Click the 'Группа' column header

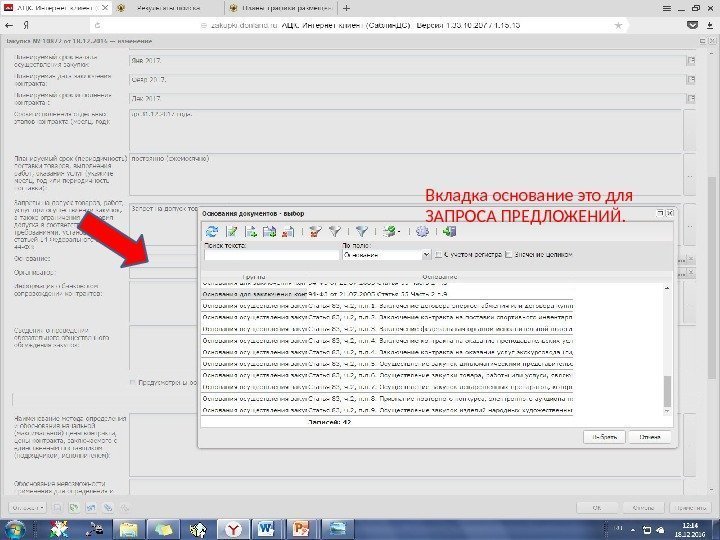pos(254,277)
